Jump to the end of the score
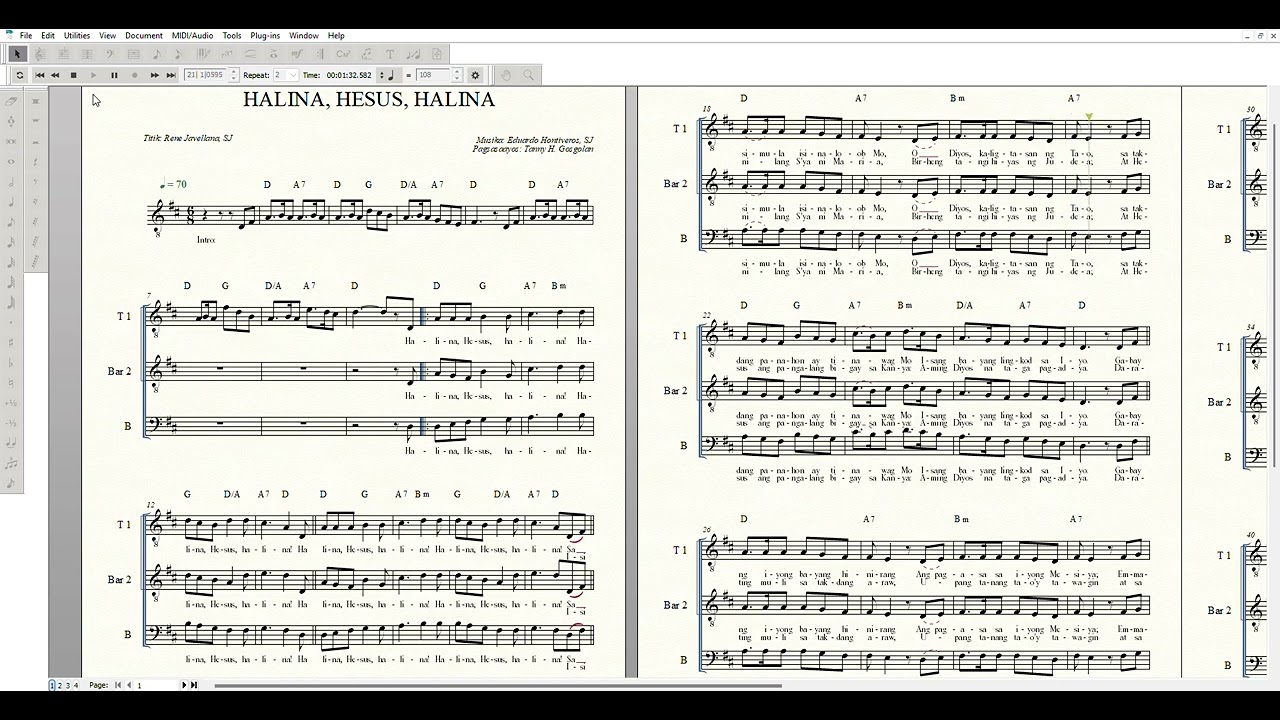The image size is (1280, 720). [x=171, y=75]
